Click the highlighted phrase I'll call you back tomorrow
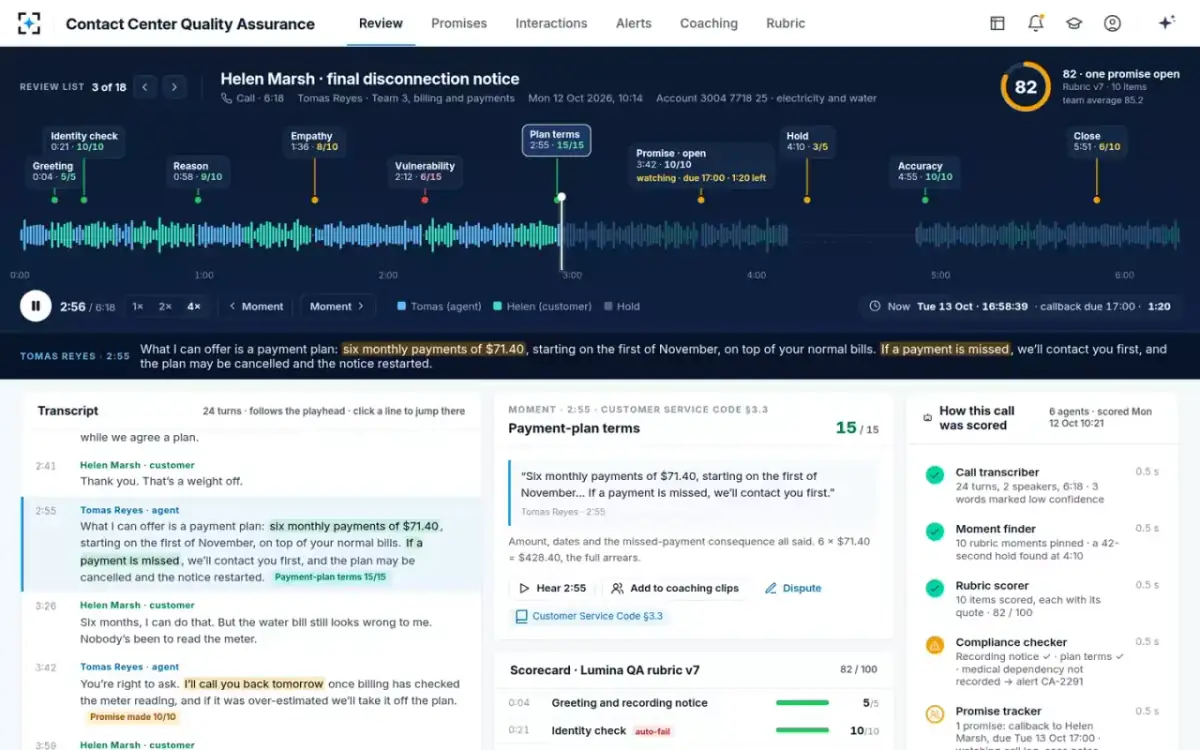The width and height of the screenshot is (1200, 750). 255,684
